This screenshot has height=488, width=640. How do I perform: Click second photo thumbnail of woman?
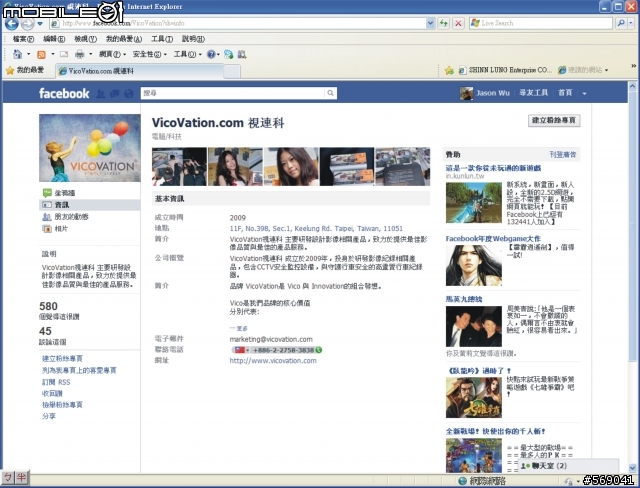coord(235,166)
